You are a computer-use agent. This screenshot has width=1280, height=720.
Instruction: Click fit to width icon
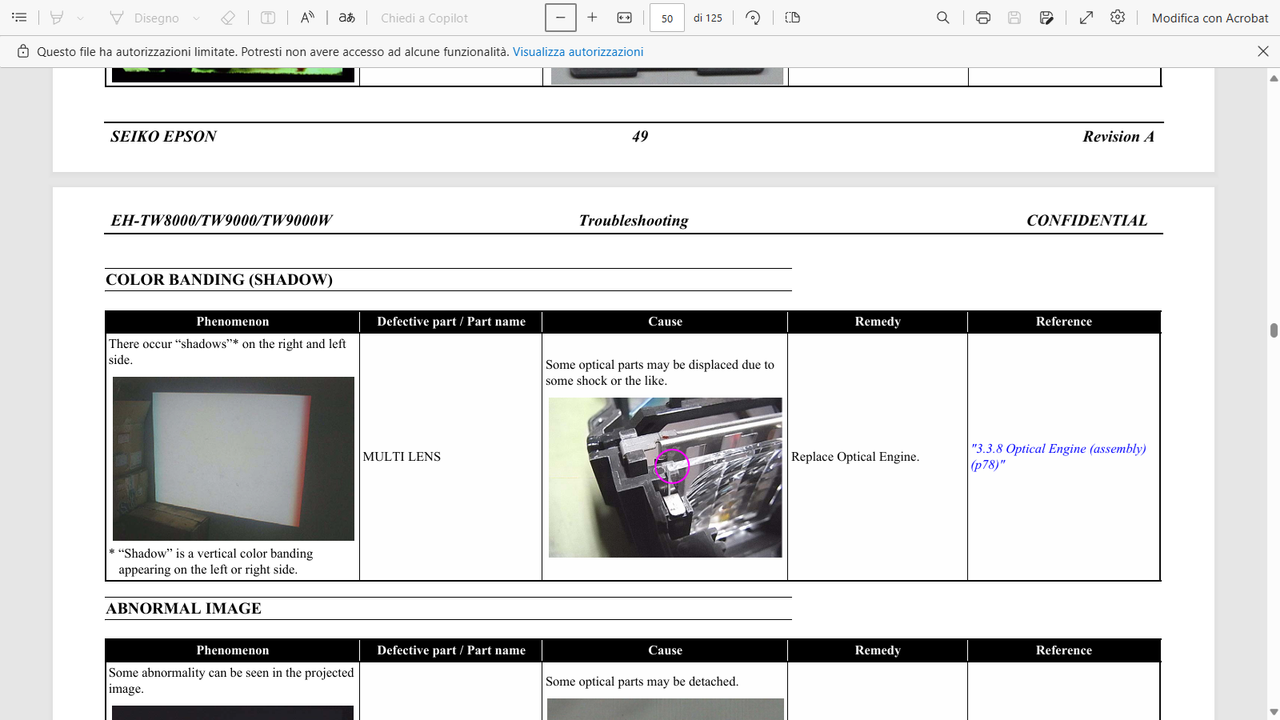[x=624, y=18]
